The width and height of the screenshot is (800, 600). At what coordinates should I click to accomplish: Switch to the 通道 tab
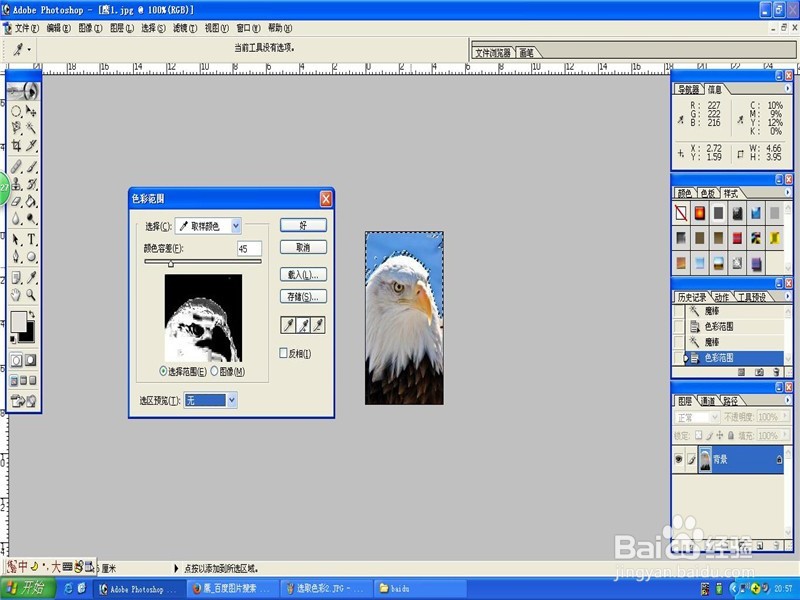pos(708,401)
